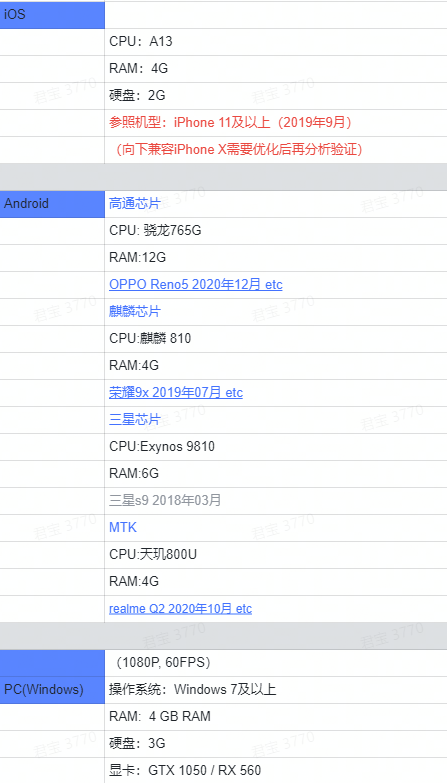The height and width of the screenshot is (783, 447).
Task: Open the OPPO Reno5 2020年12月 link
Action: click(x=196, y=285)
